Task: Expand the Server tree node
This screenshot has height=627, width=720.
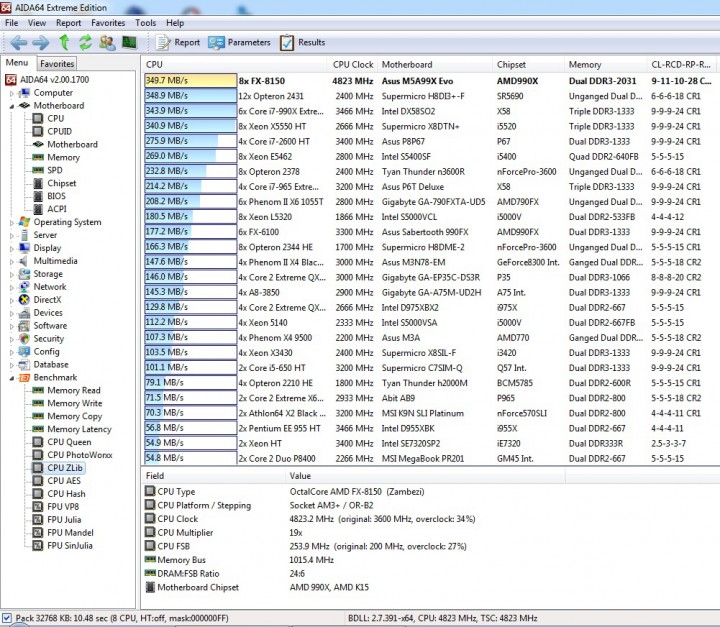Action: coord(11,235)
